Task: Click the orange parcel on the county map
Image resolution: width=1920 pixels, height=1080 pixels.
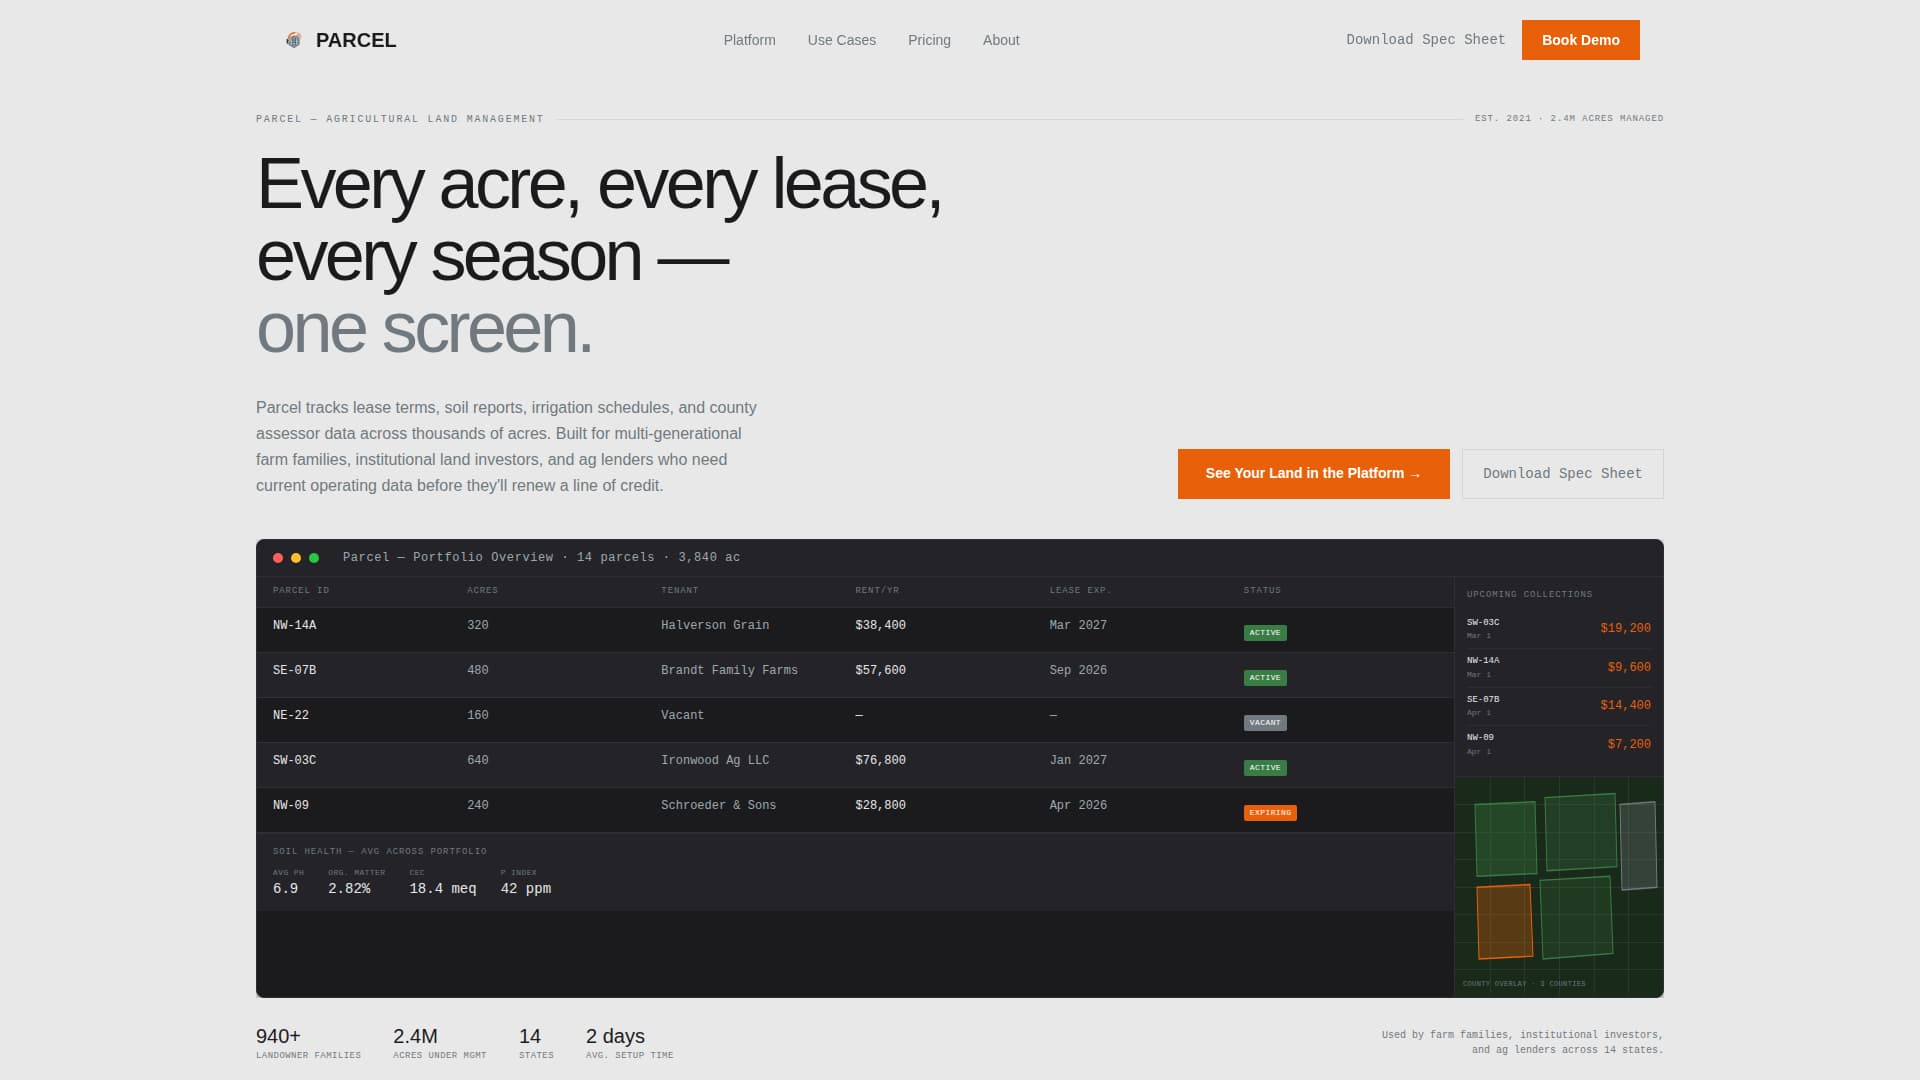Action: click(1504, 921)
